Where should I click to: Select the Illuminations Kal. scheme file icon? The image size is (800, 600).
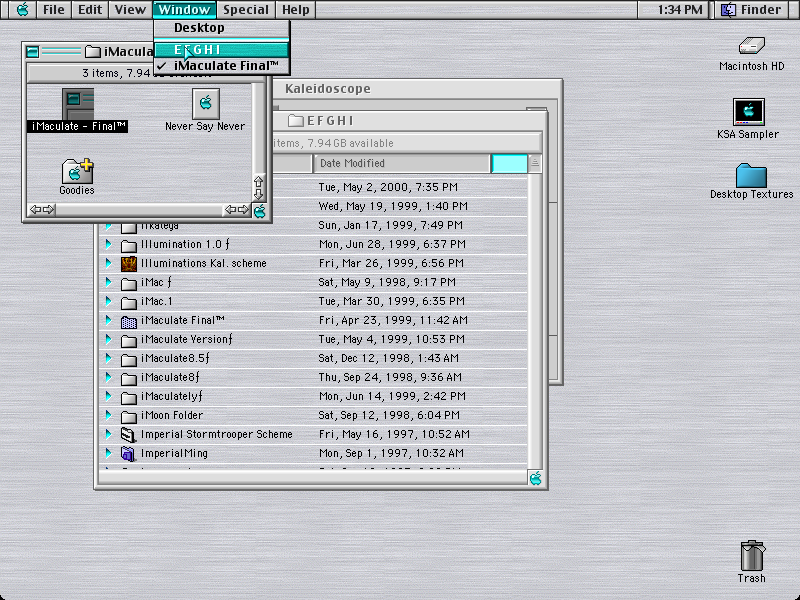pyautogui.click(x=129, y=263)
